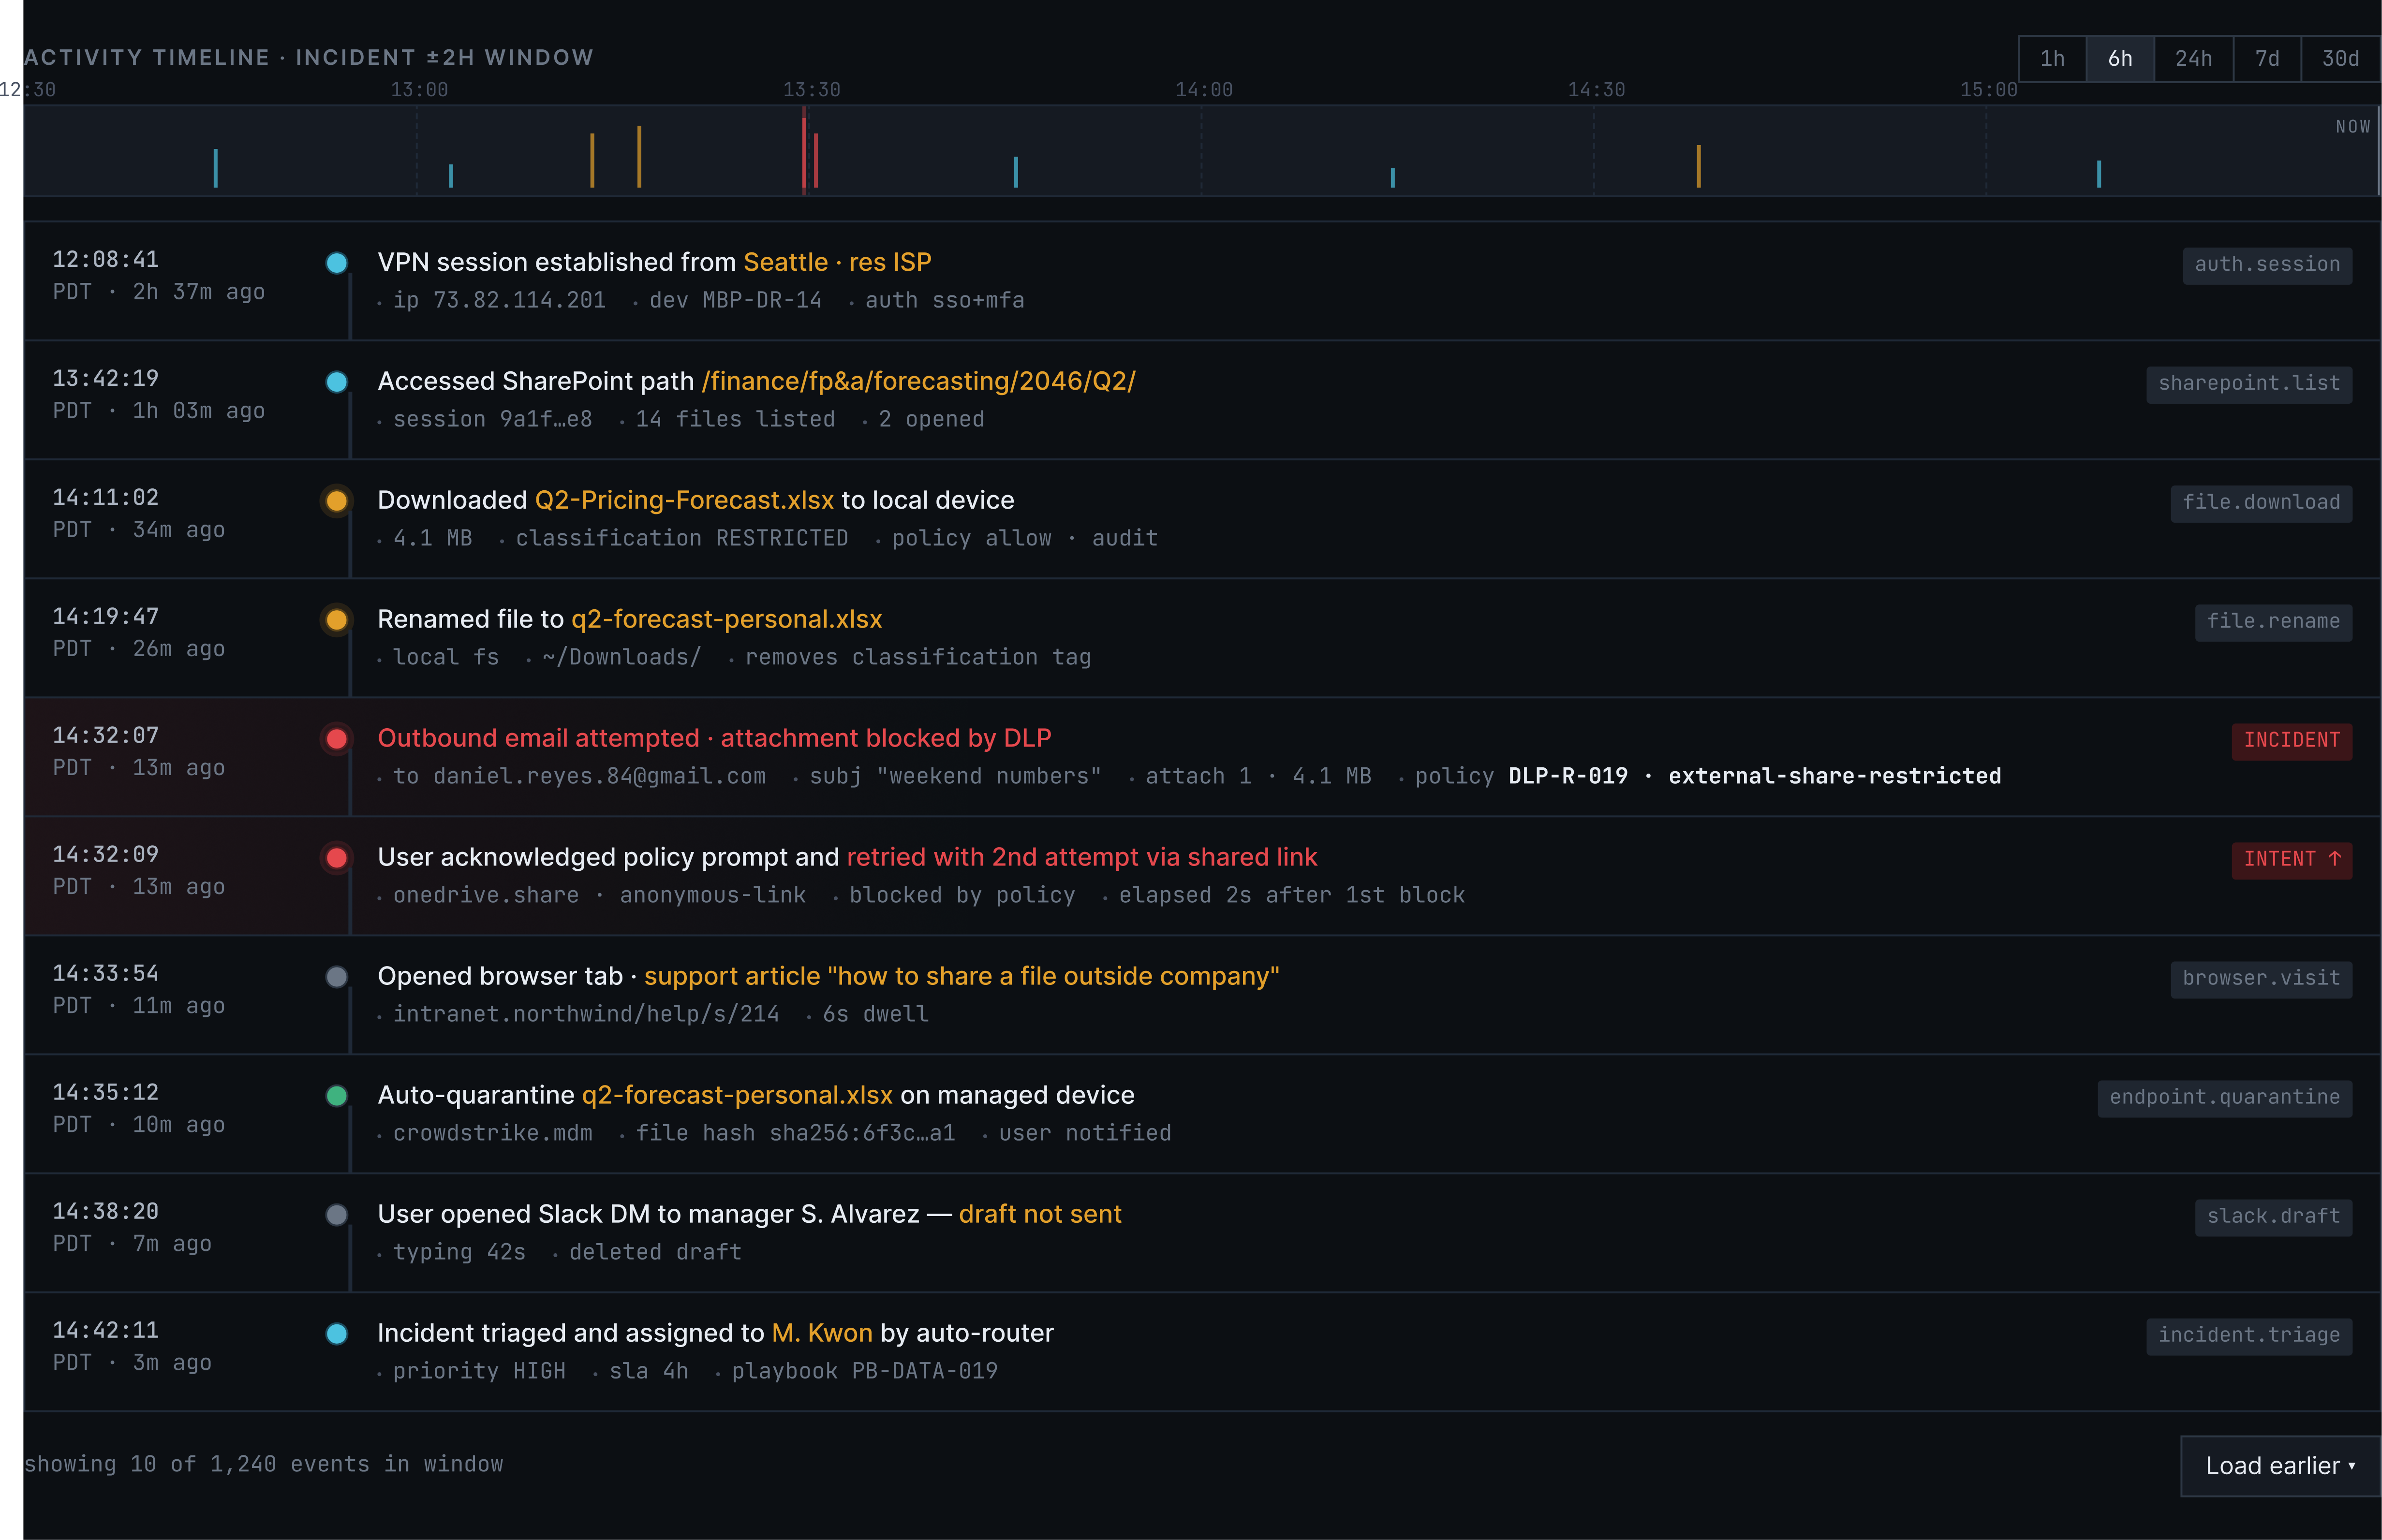Image resolution: width=2382 pixels, height=1540 pixels.
Task: Switch to the 24h time range
Action: click(2193, 59)
